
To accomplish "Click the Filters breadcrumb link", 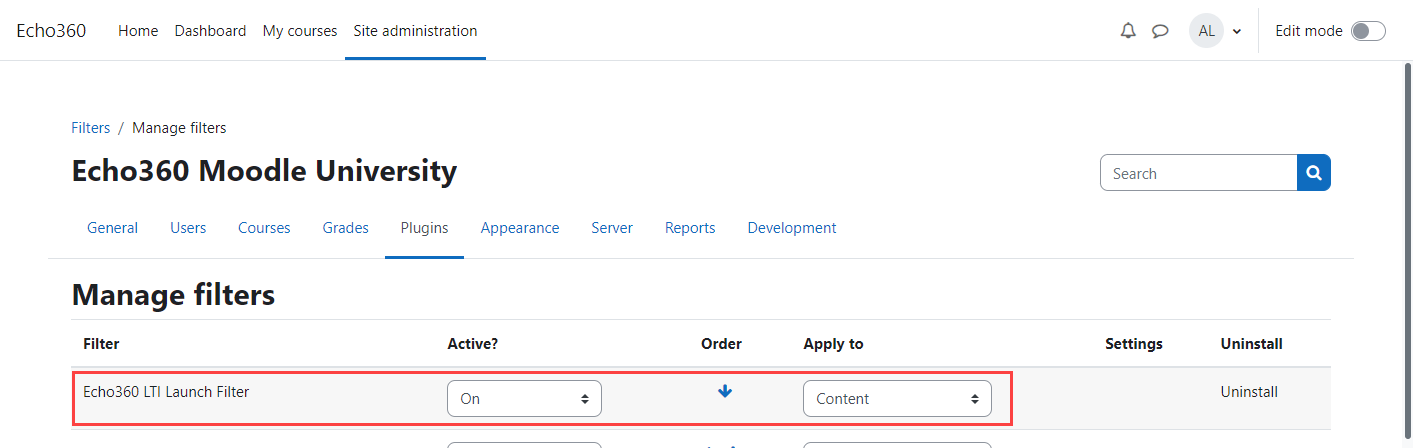I will click(x=91, y=128).
